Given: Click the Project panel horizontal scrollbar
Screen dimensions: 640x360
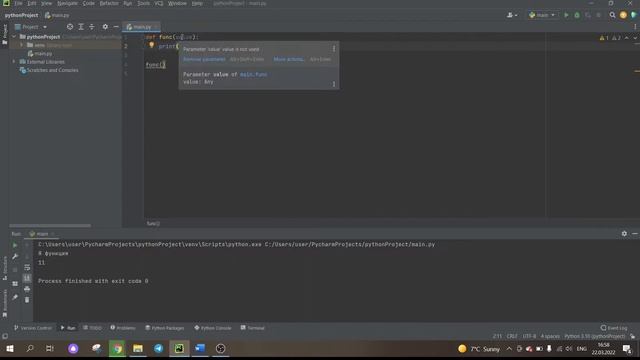Looking at the screenshot, I should (x=50, y=225).
